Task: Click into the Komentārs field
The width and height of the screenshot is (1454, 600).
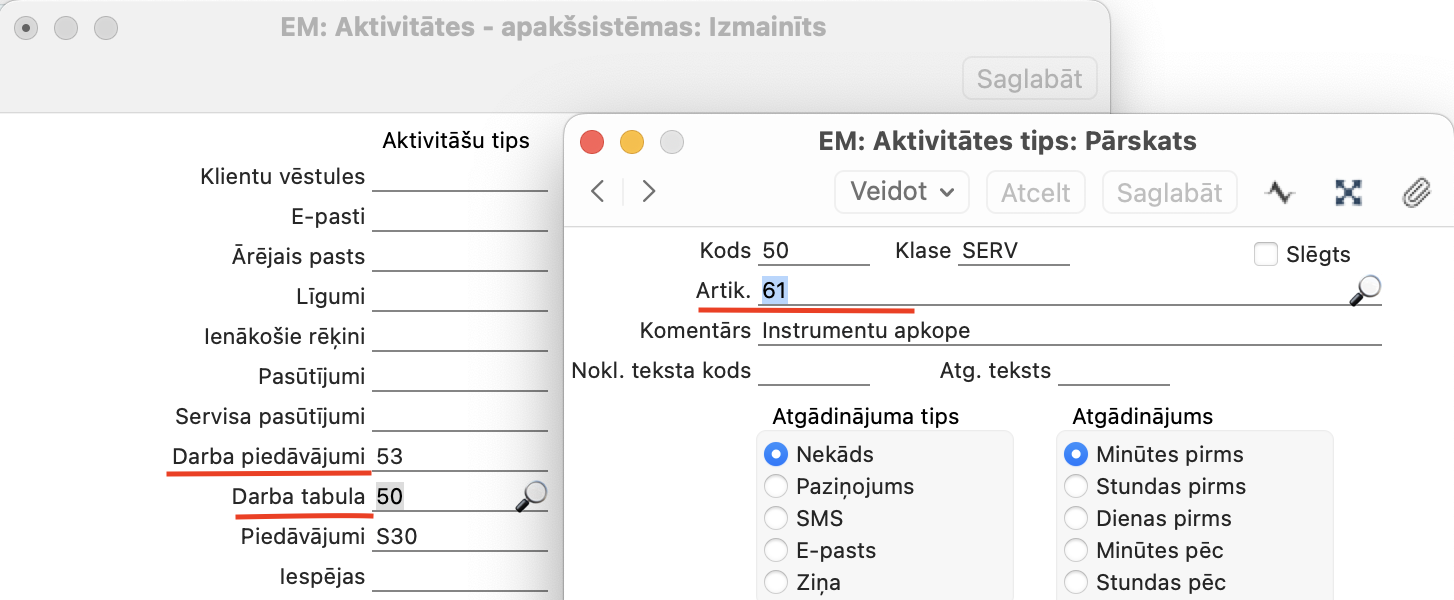Action: point(1070,331)
